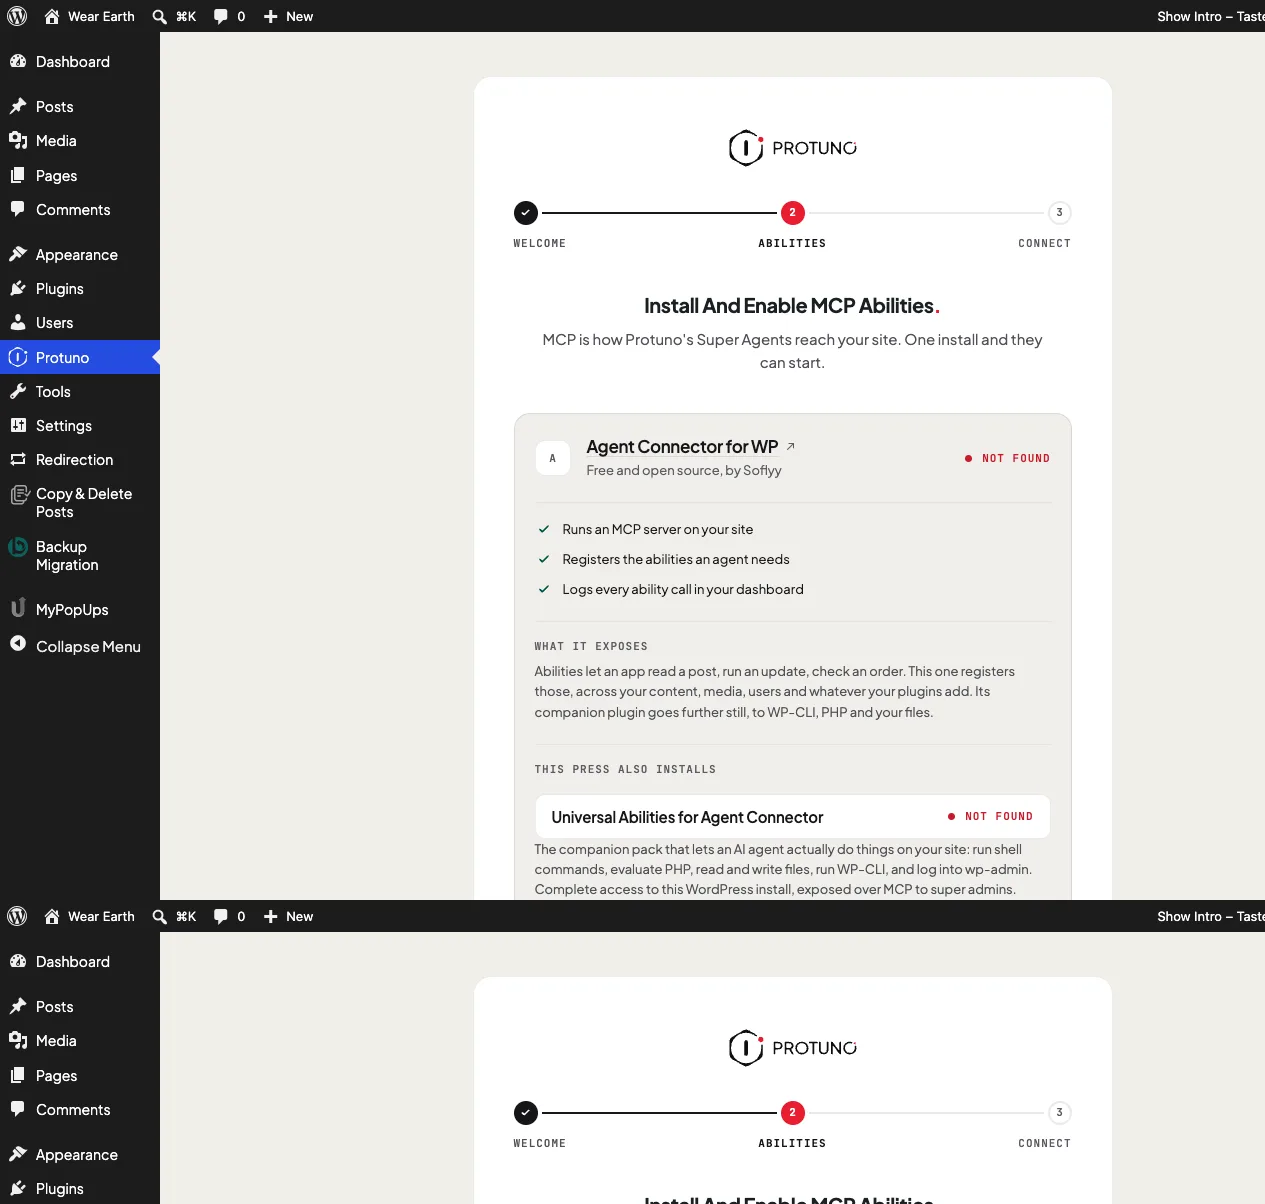
Task: Open the Backup Migration menu label
Action: (x=67, y=555)
